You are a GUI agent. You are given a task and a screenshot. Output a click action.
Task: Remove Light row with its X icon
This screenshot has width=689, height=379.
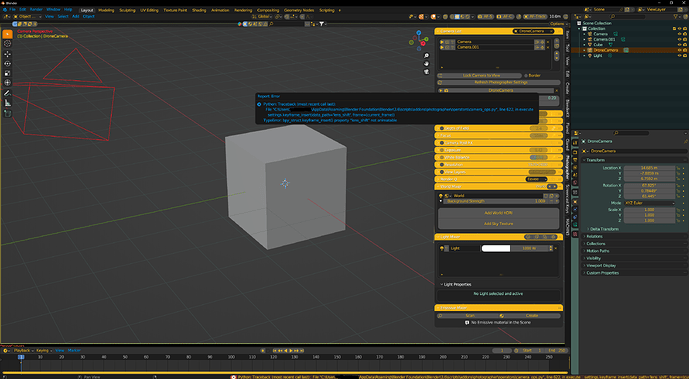[556, 248]
